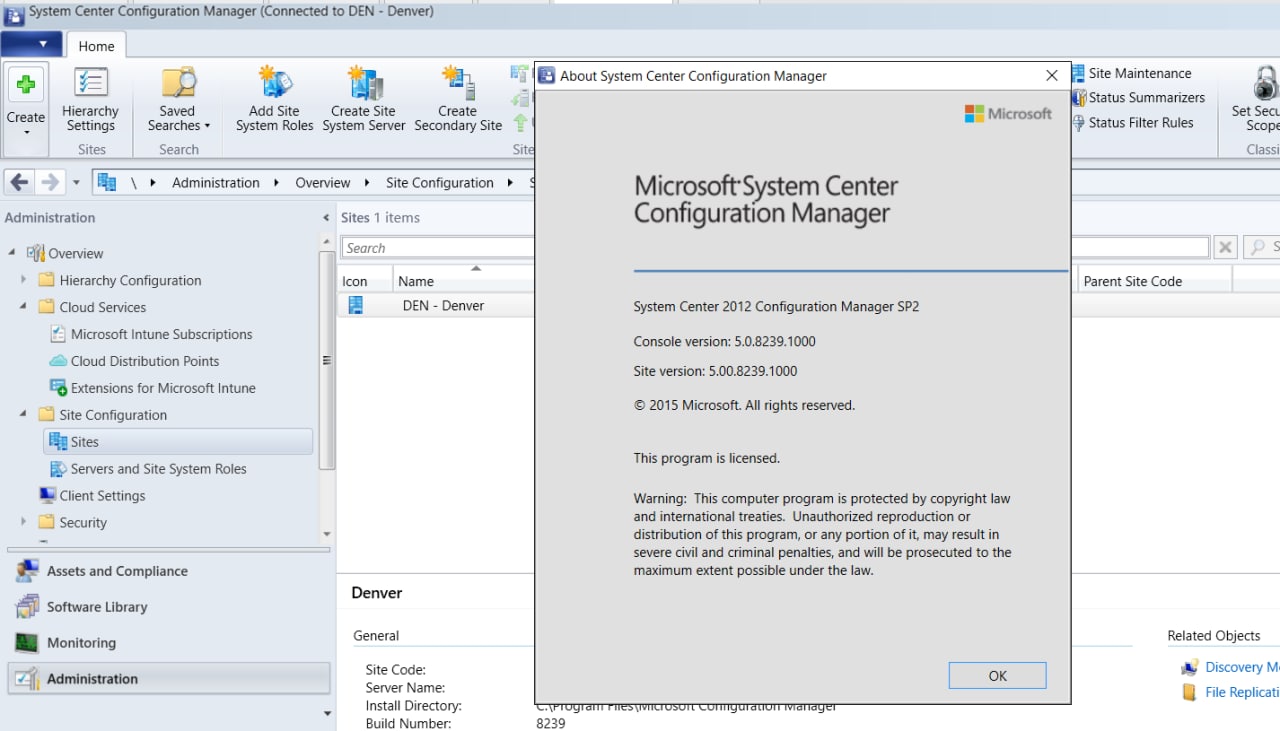Click the Server Name label

[405, 688]
